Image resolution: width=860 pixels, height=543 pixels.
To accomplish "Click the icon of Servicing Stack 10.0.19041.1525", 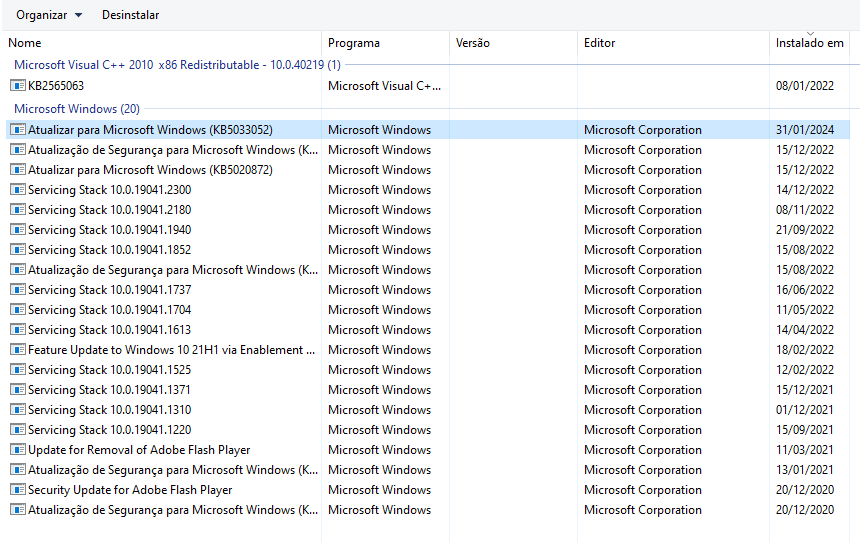I will coord(18,370).
